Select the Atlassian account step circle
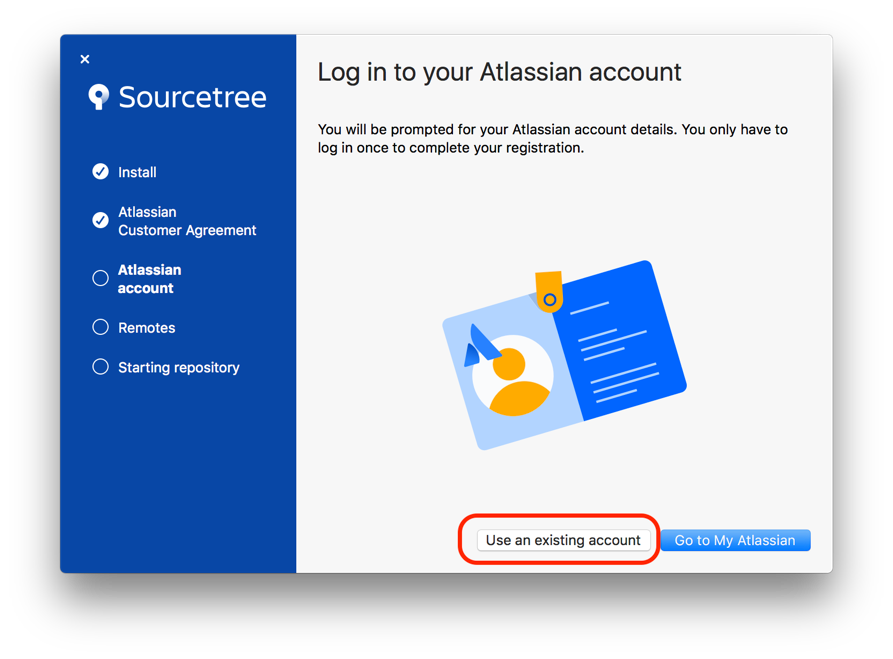The height and width of the screenshot is (659, 893). [x=100, y=279]
